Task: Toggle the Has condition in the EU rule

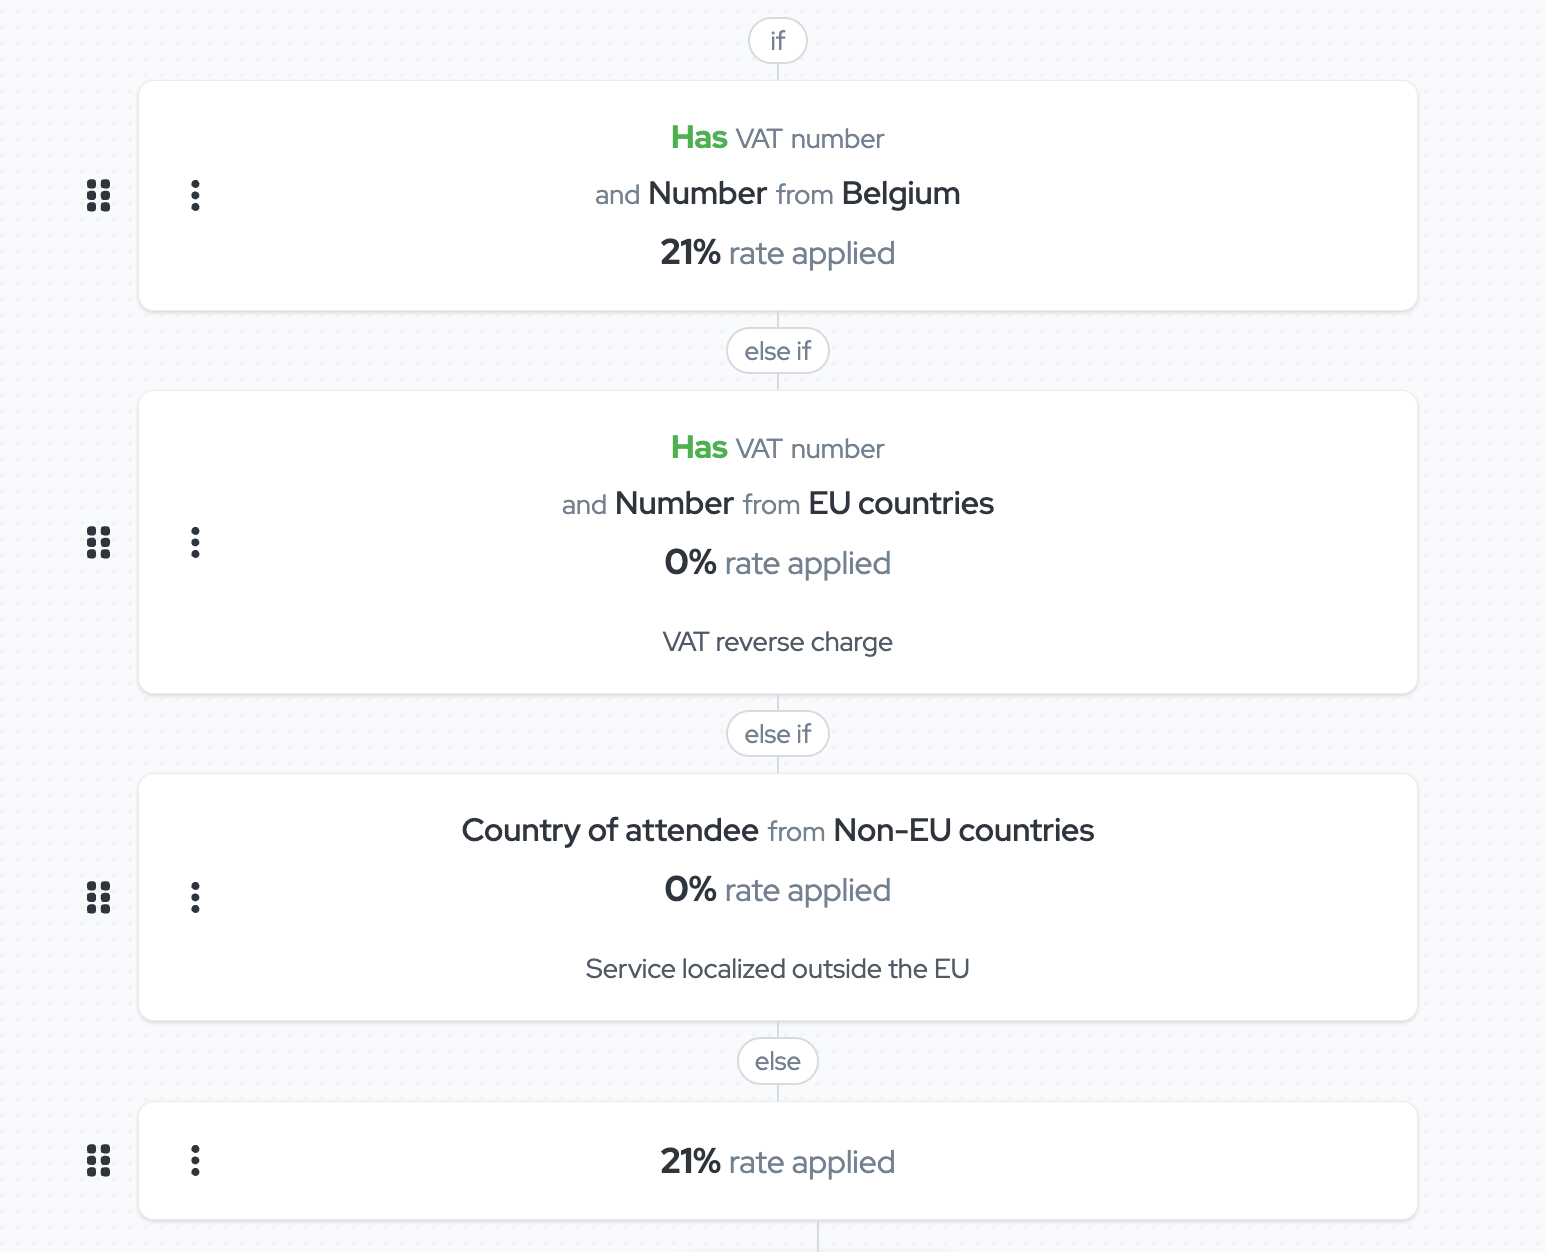Action: tap(699, 448)
